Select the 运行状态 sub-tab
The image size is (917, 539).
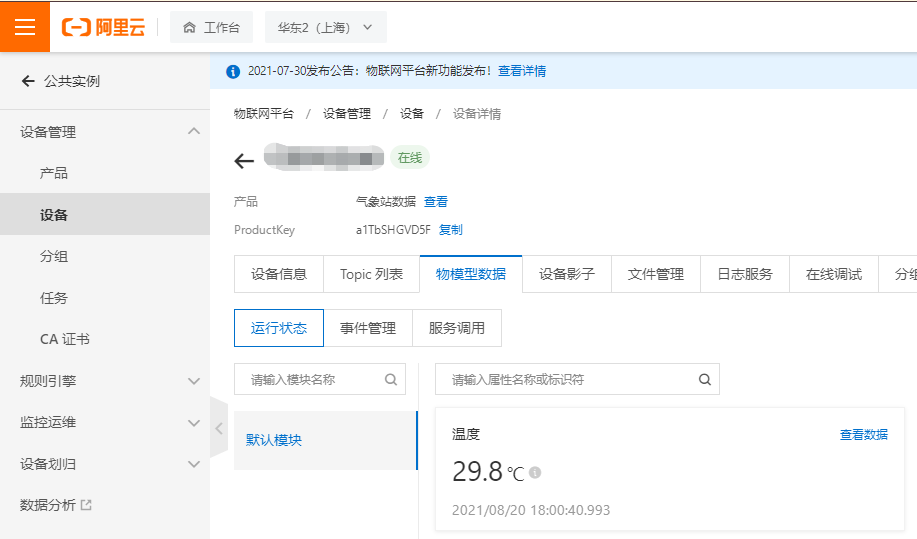279,328
